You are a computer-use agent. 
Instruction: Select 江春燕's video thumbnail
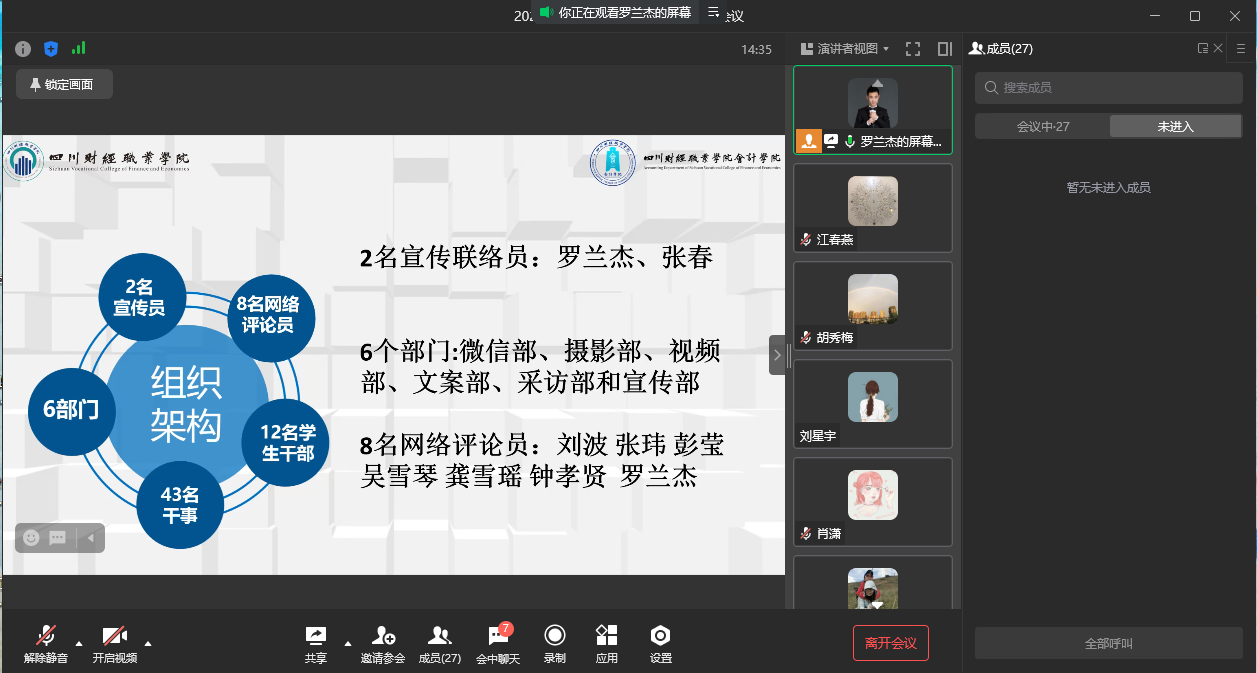pyautogui.click(x=873, y=208)
